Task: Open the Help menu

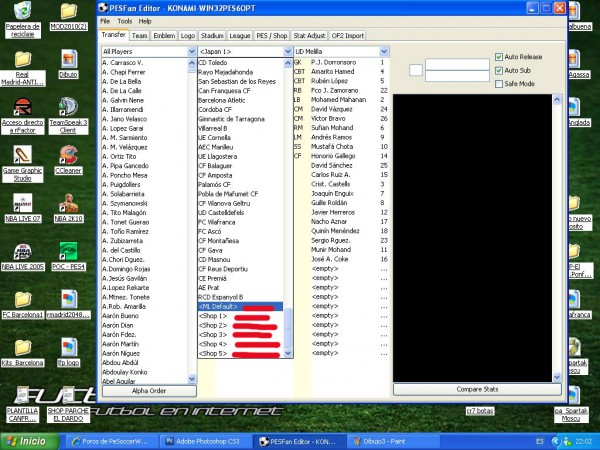Action: (x=145, y=21)
